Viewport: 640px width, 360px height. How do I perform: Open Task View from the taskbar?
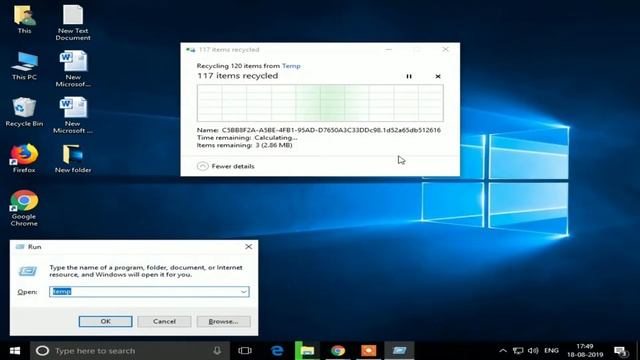coord(245,351)
